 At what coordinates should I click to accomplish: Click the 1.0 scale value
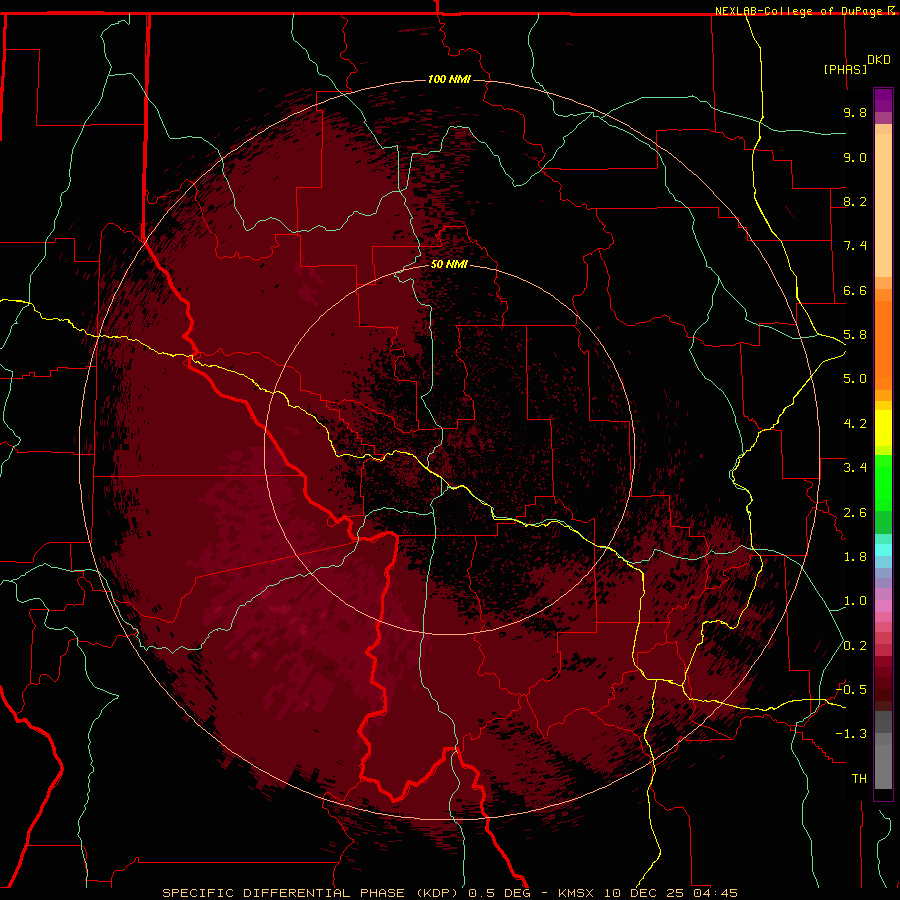[855, 601]
